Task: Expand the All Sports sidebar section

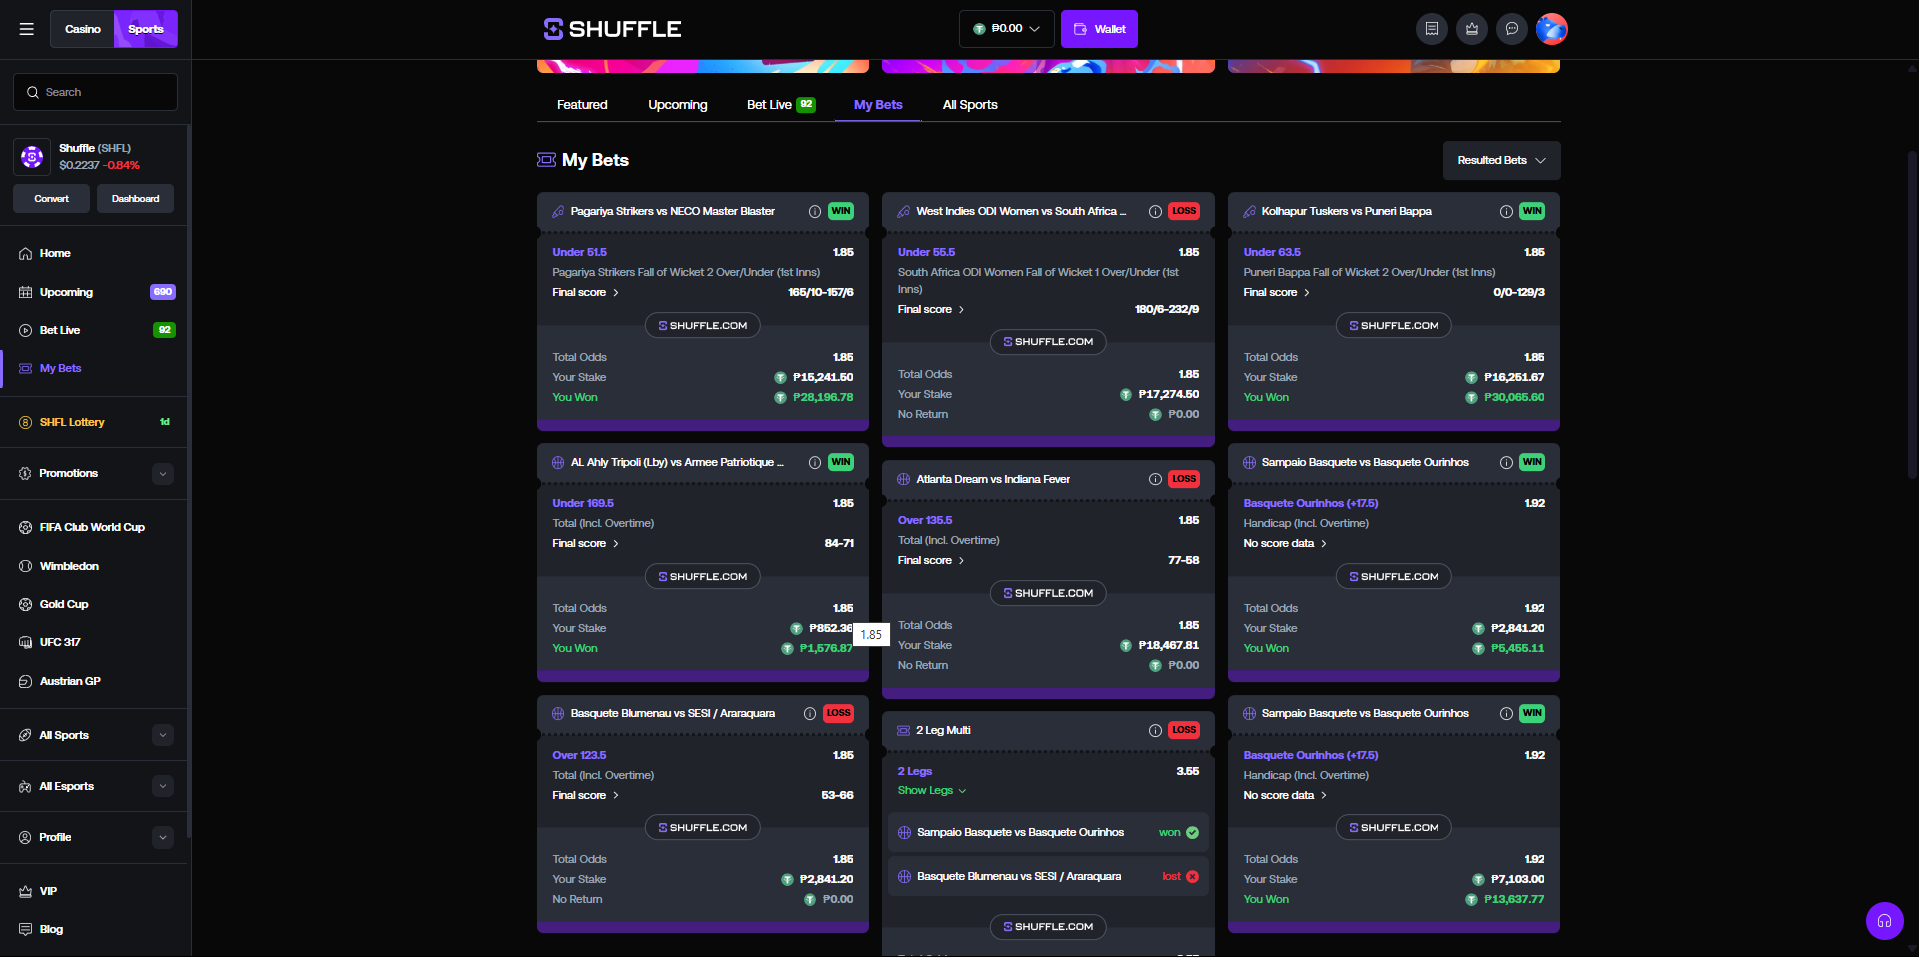Action: click(x=163, y=735)
